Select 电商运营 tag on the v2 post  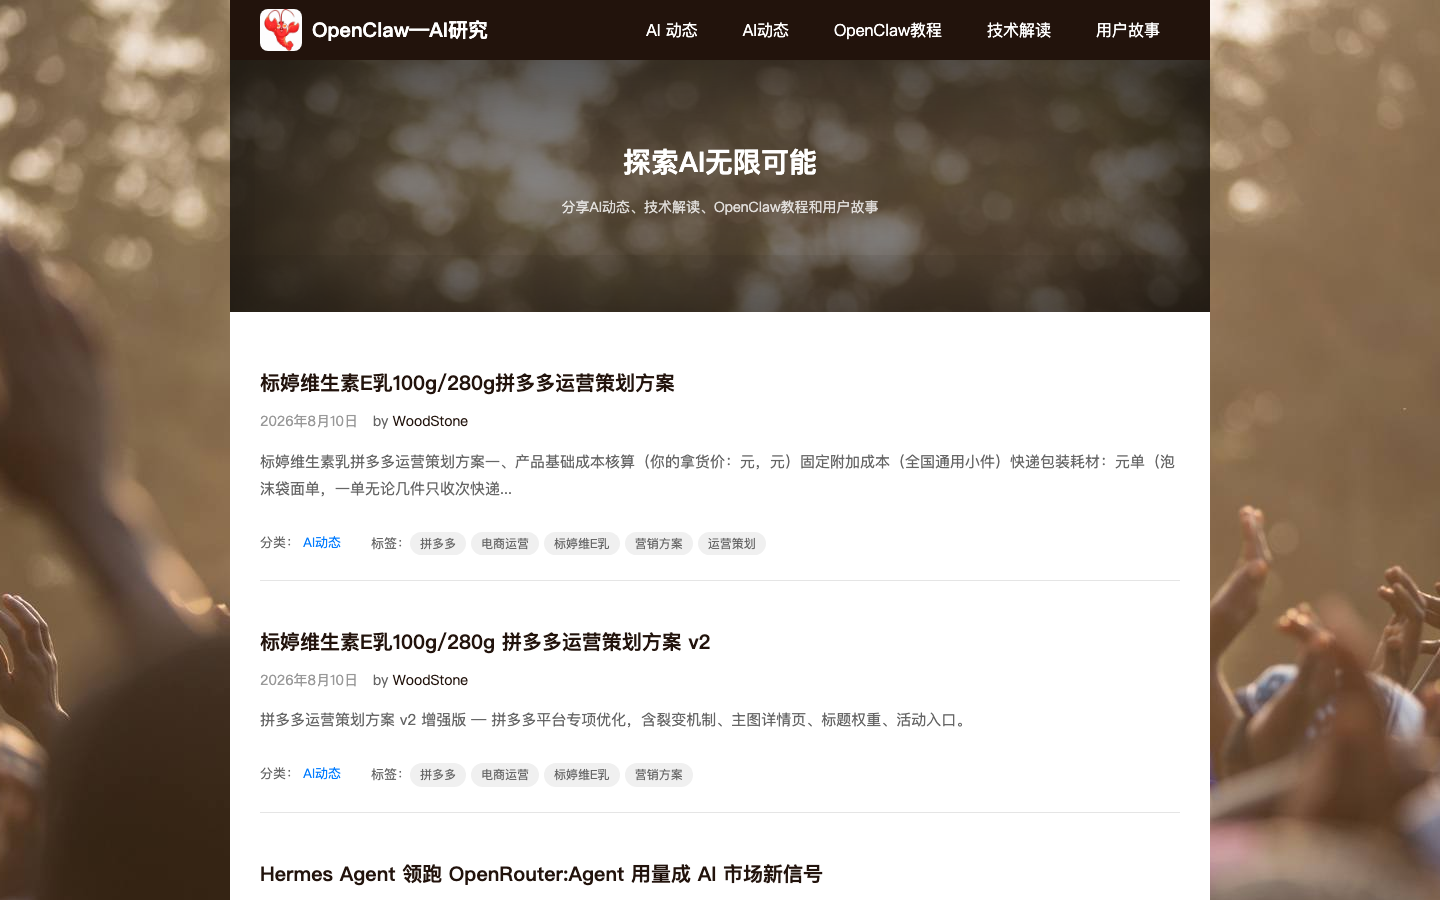[x=505, y=775]
